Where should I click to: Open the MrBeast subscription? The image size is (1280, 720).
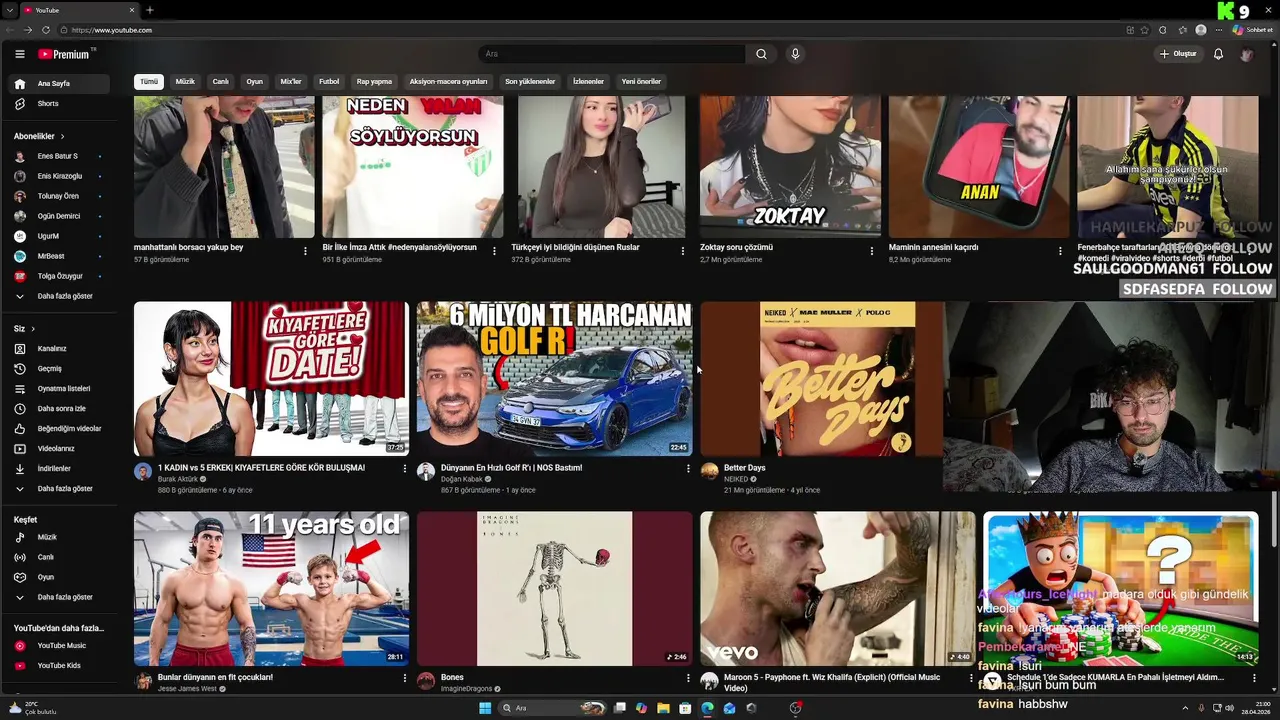(60, 256)
